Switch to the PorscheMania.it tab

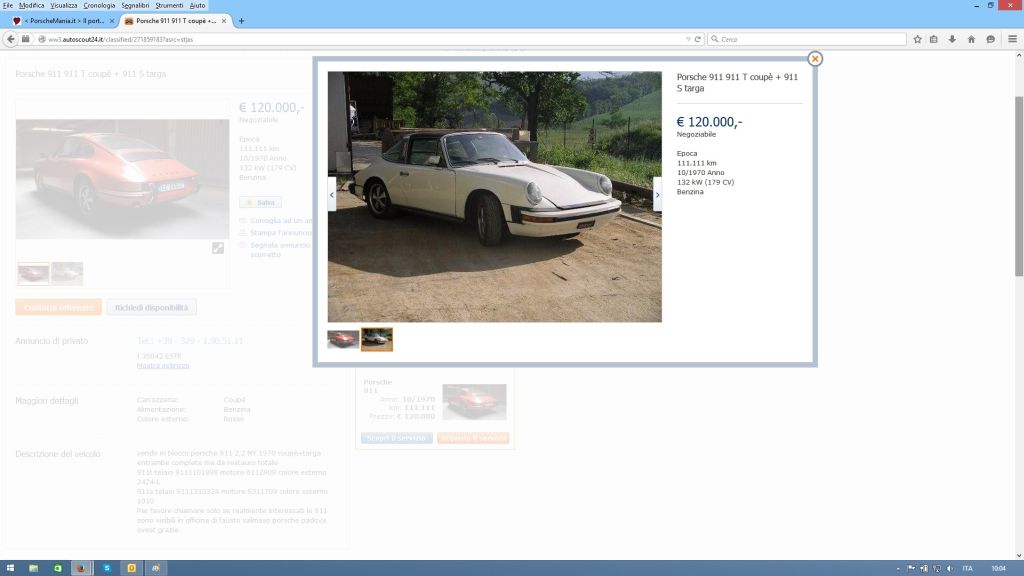coord(63,21)
